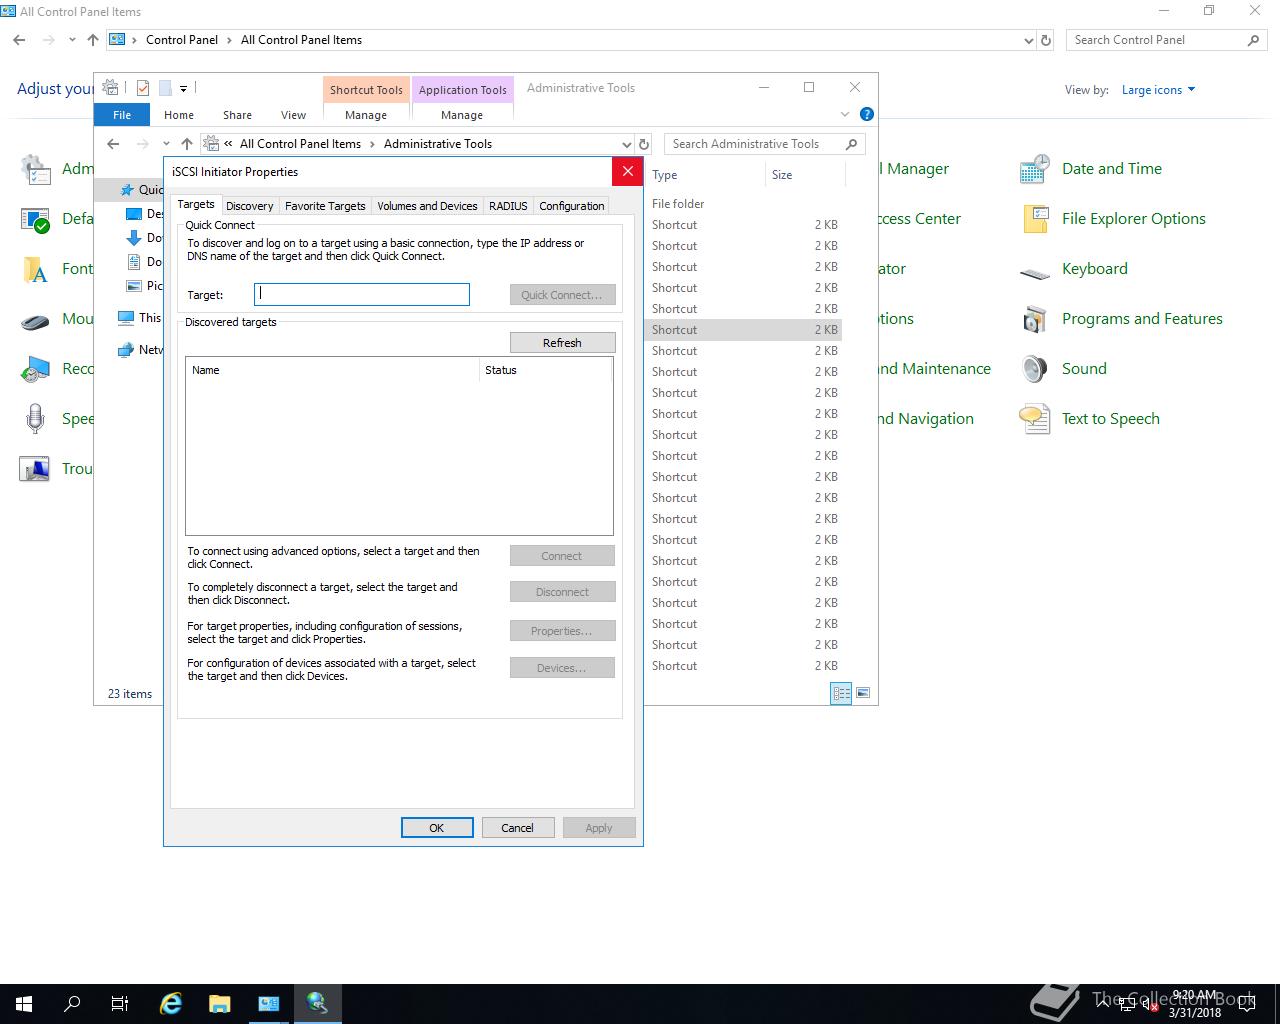The width and height of the screenshot is (1280, 1024).
Task: Launch Internet Explorer from the taskbar
Action: (x=171, y=1004)
